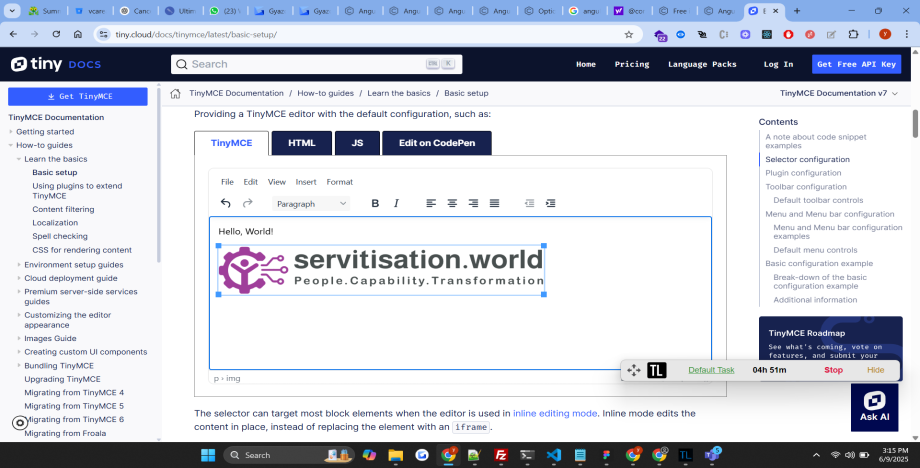Click the Undo arrow in editor toolbar

coord(225,203)
